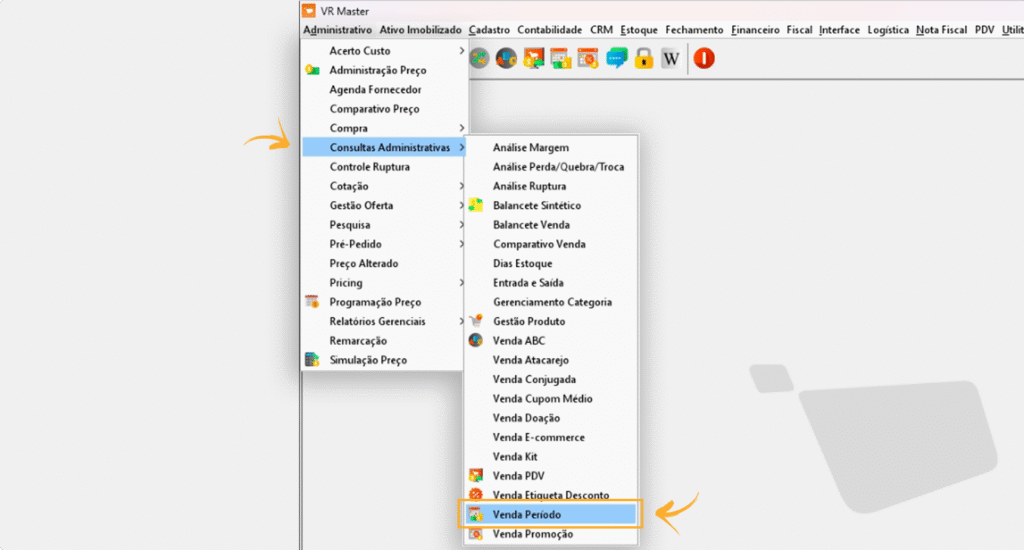Open the chat bubbles toolbar icon
This screenshot has width=1024, height=550.
click(x=616, y=59)
